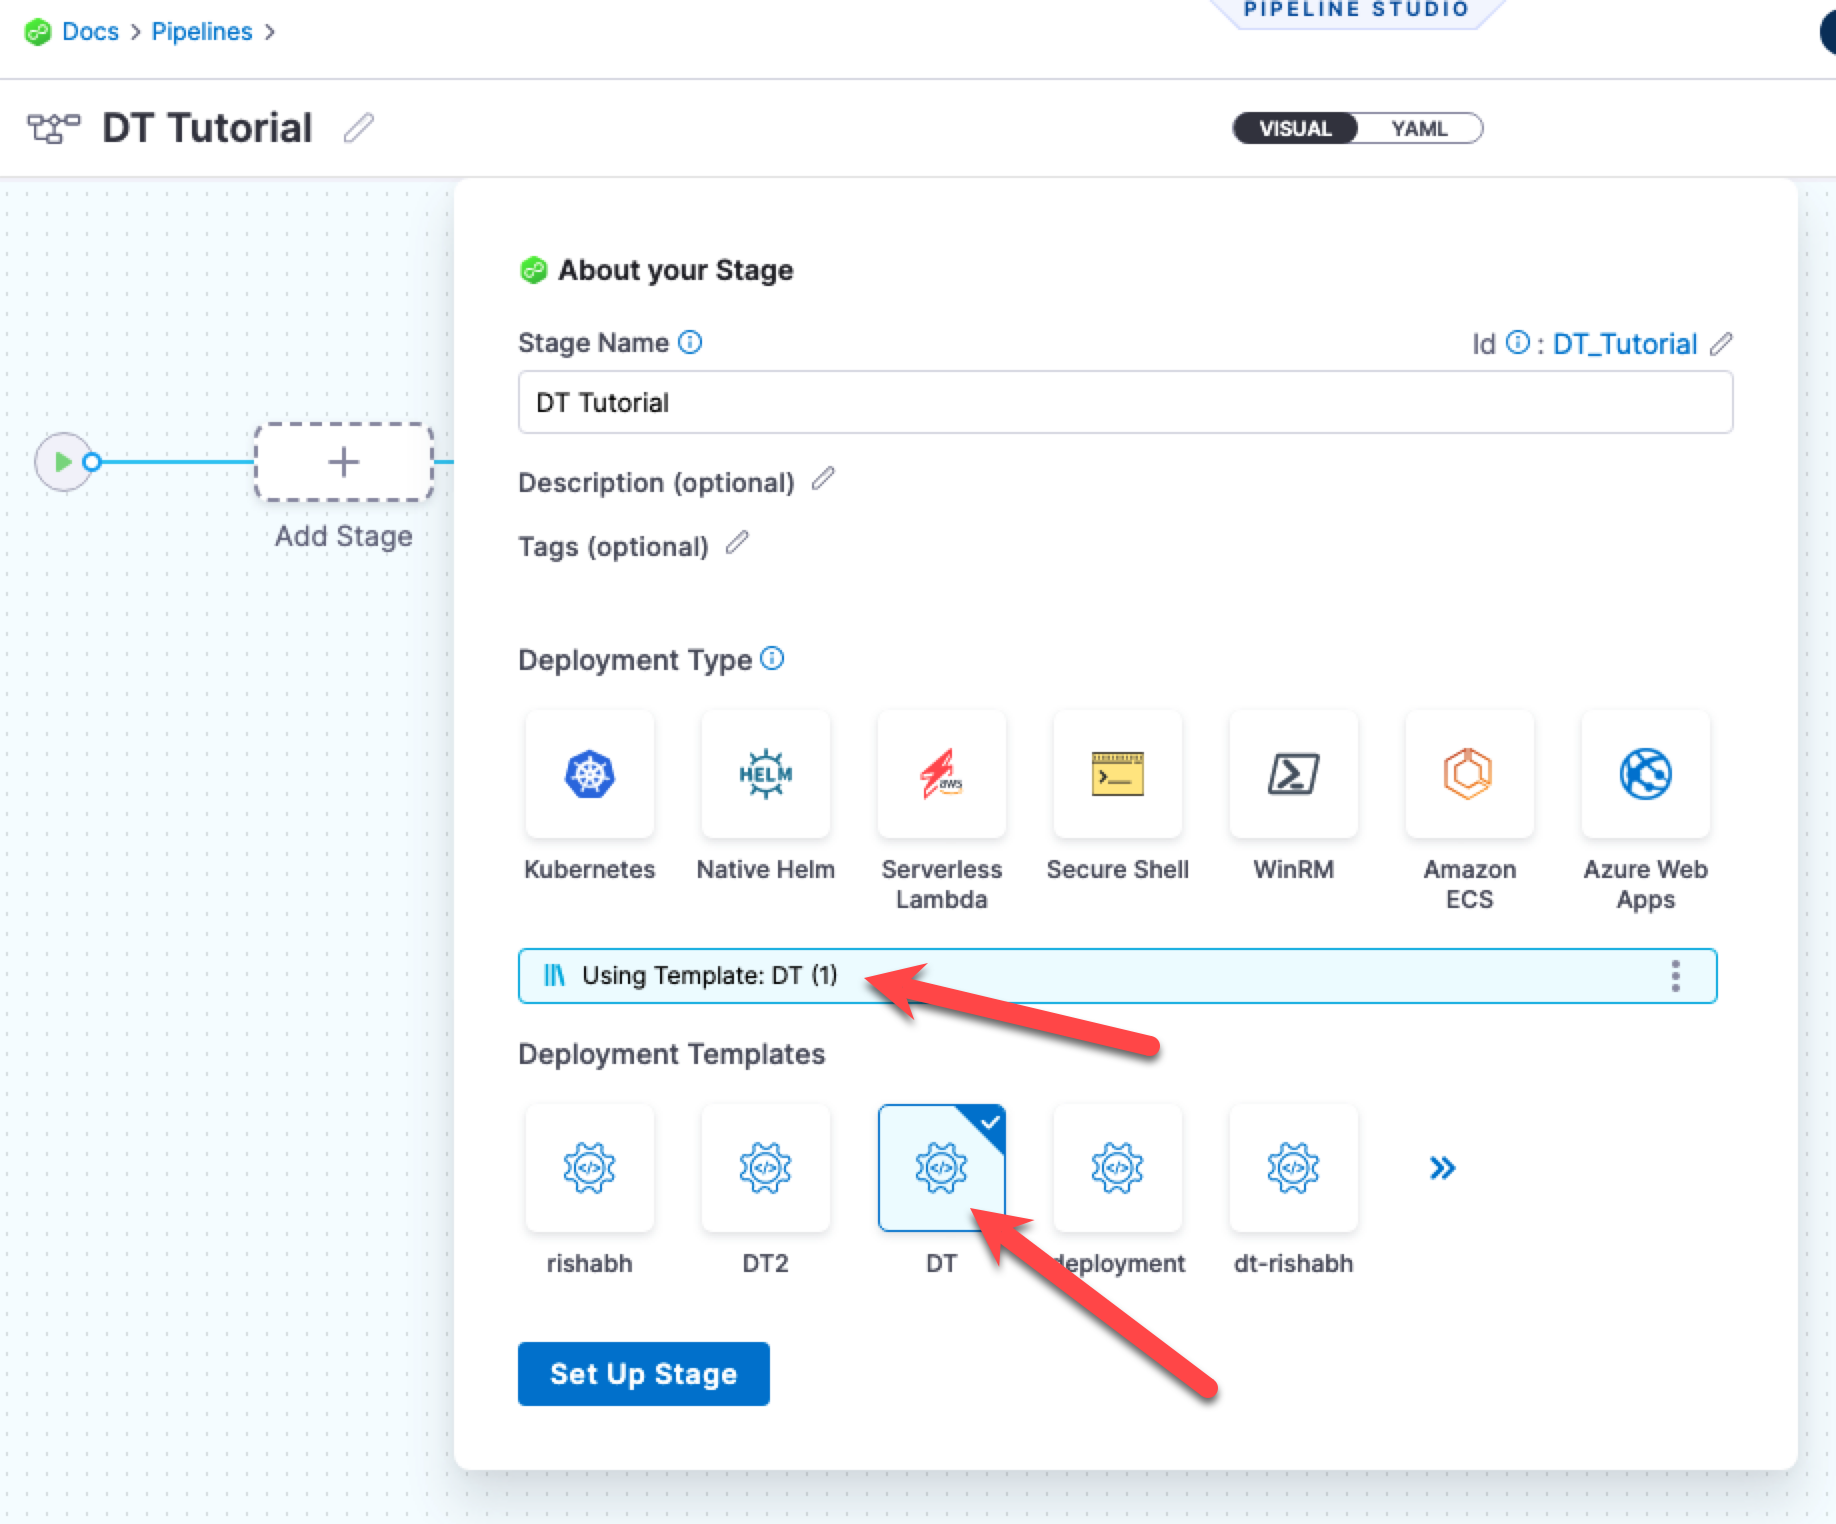1836x1524 pixels.
Task: Pick the Secure Shell deployment type
Action: coord(1117,775)
